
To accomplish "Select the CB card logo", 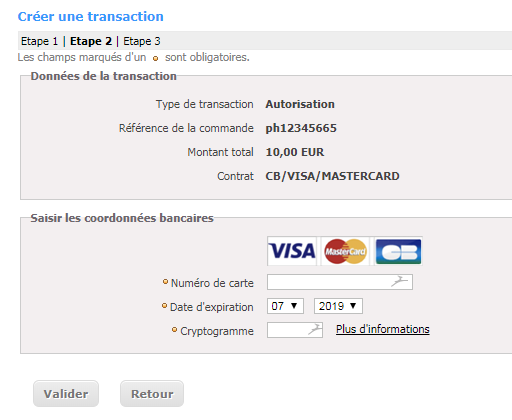I will 398,251.
